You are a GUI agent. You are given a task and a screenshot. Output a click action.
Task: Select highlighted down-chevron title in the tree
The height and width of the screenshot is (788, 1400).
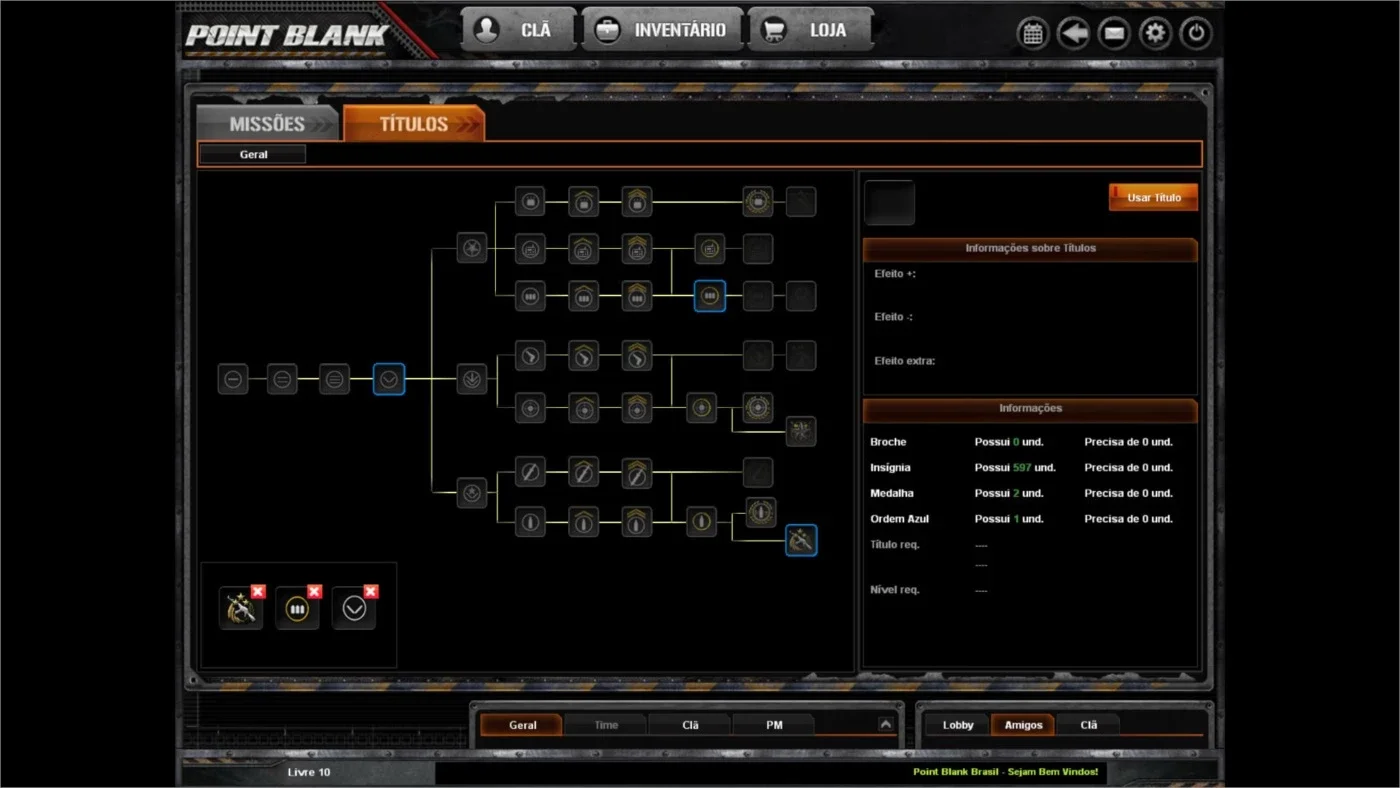coord(389,379)
